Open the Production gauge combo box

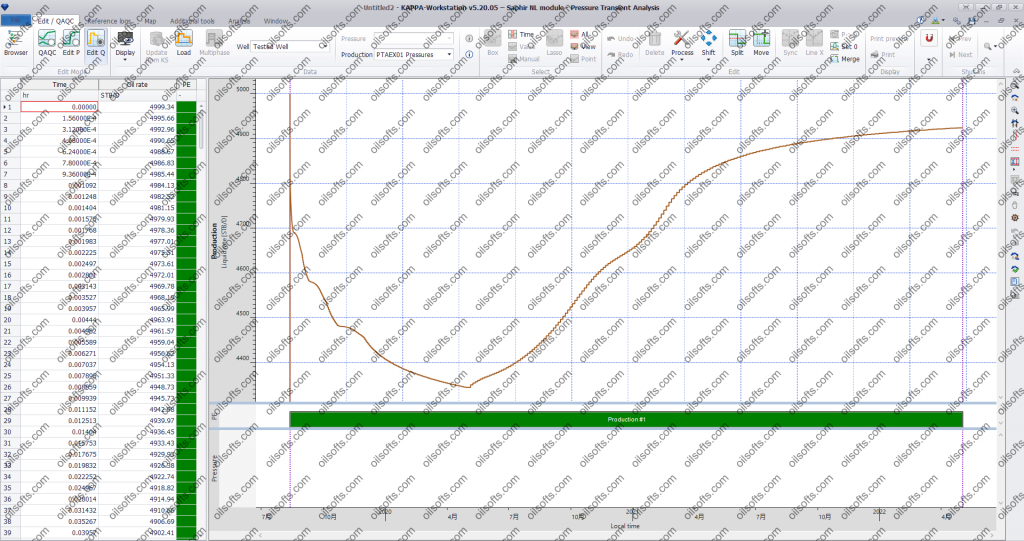tap(413, 55)
